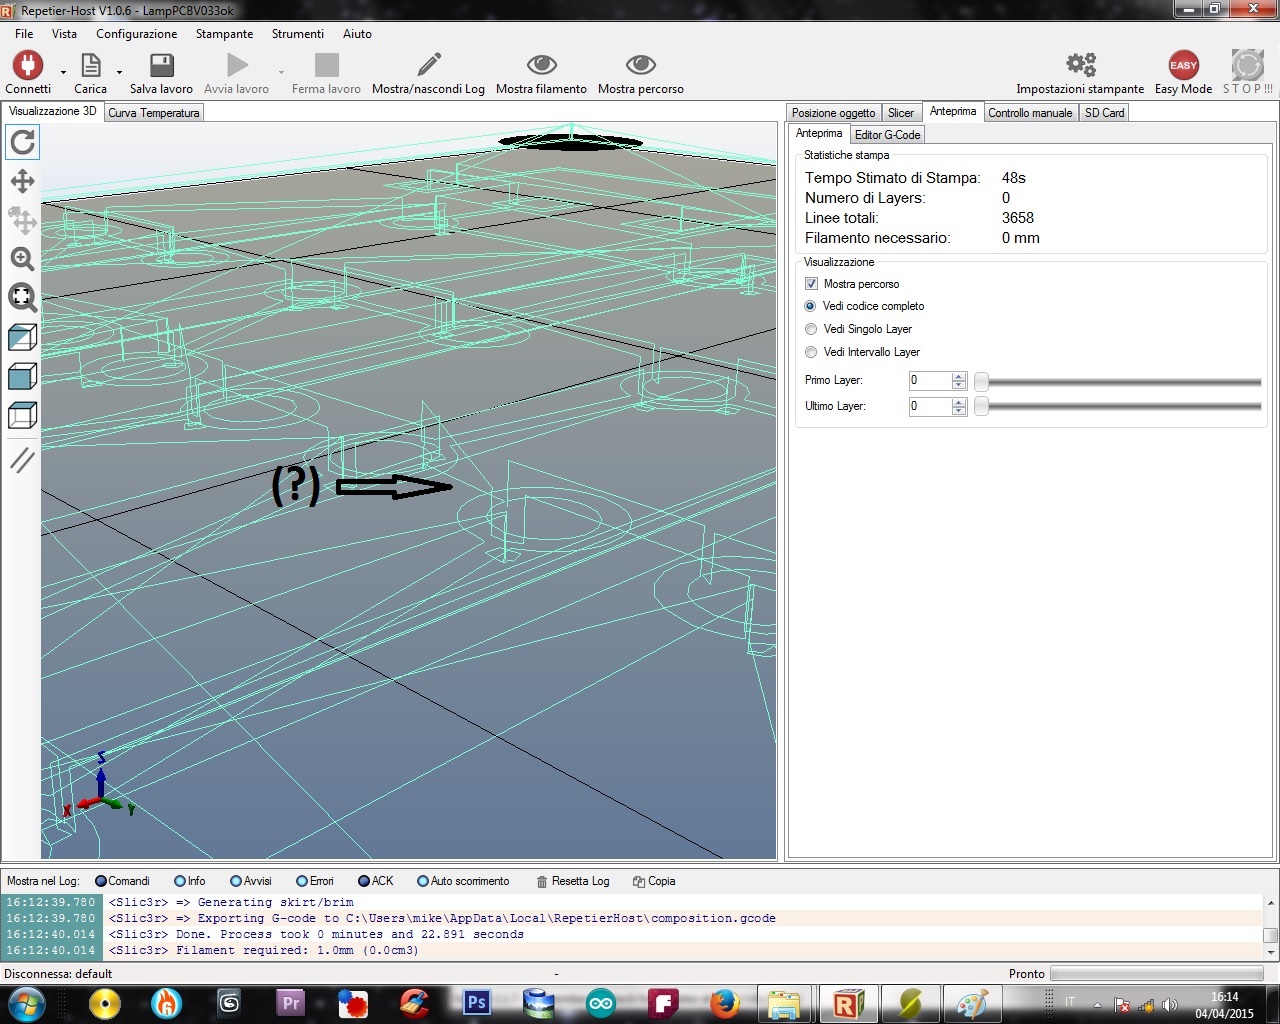
Task: Select the move viewpoint tool
Action: pos(22,181)
